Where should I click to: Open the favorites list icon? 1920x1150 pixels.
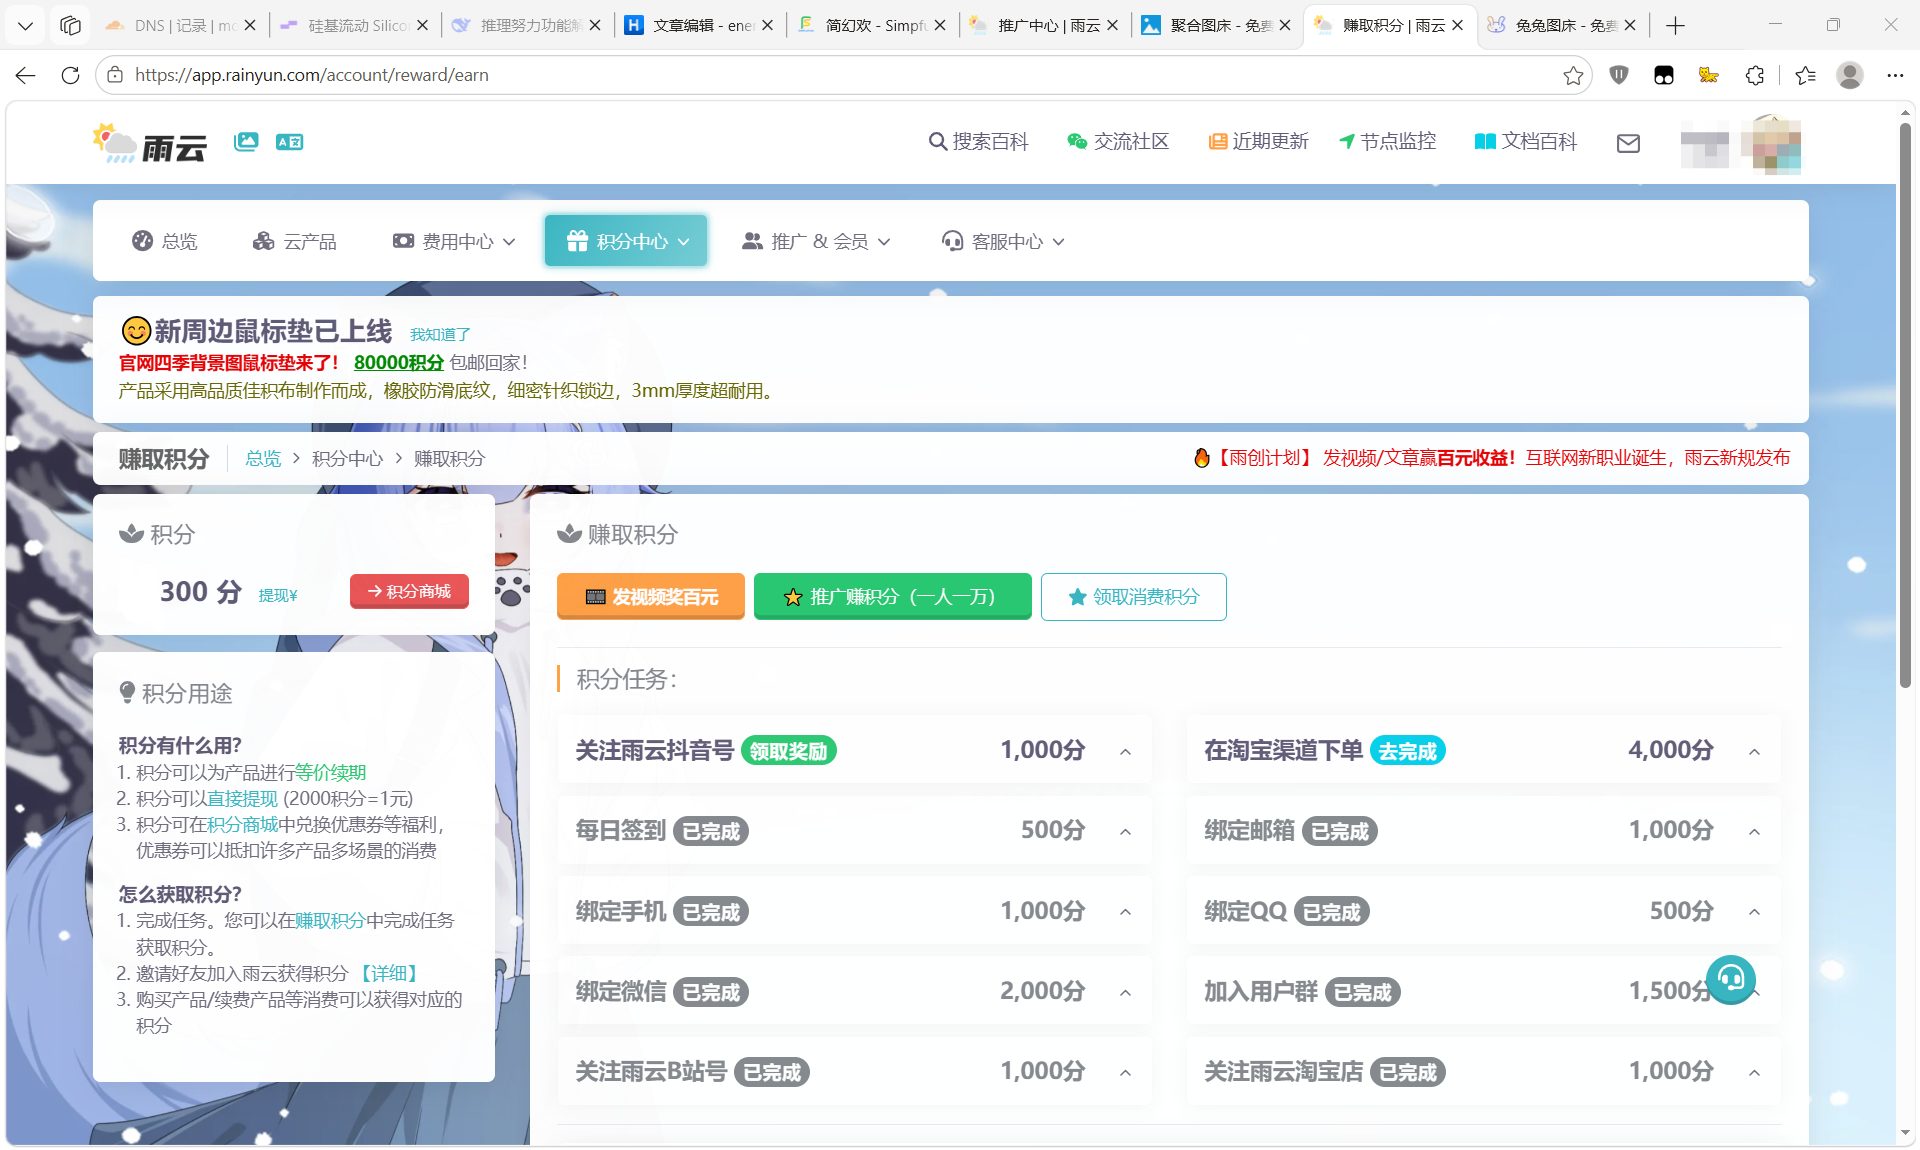coord(1805,75)
